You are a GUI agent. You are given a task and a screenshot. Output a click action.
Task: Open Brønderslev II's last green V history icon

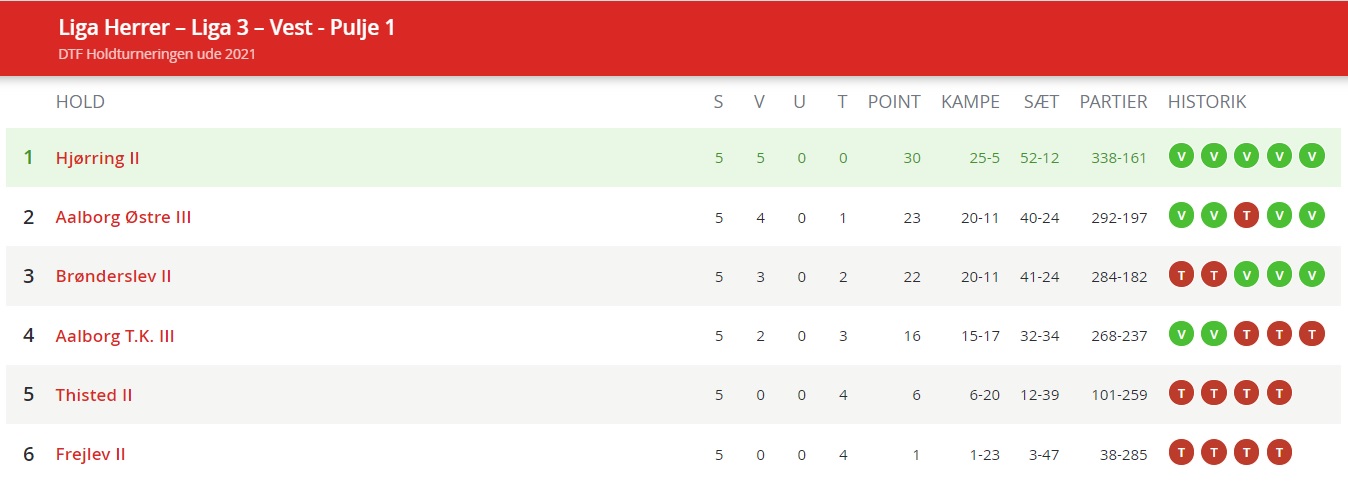[1311, 275]
